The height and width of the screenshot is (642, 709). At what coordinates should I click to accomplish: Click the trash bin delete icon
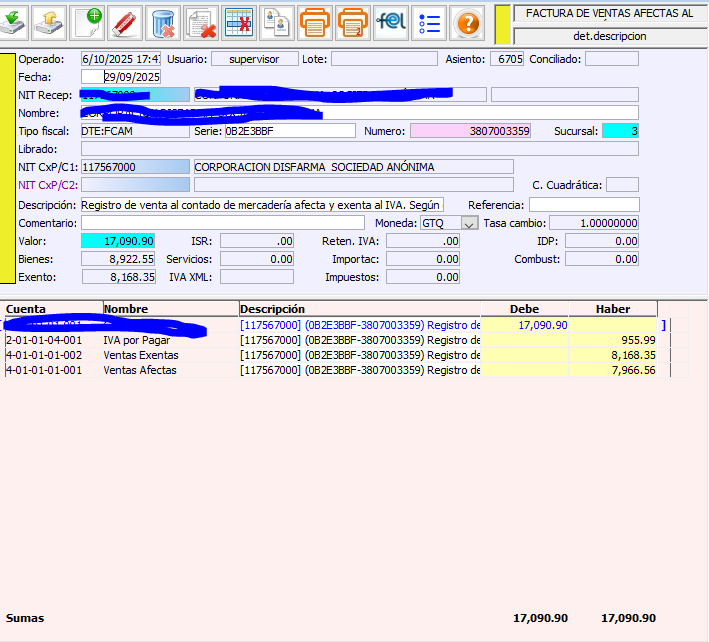click(x=162, y=21)
